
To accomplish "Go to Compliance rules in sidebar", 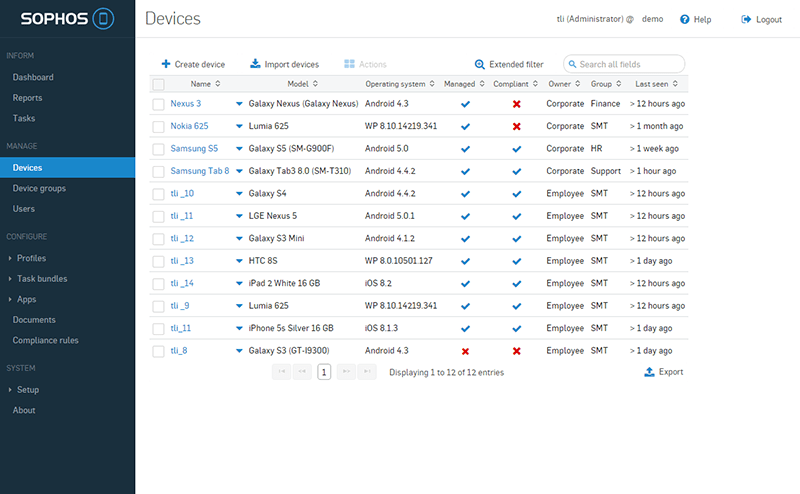I will tap(45, 340).
